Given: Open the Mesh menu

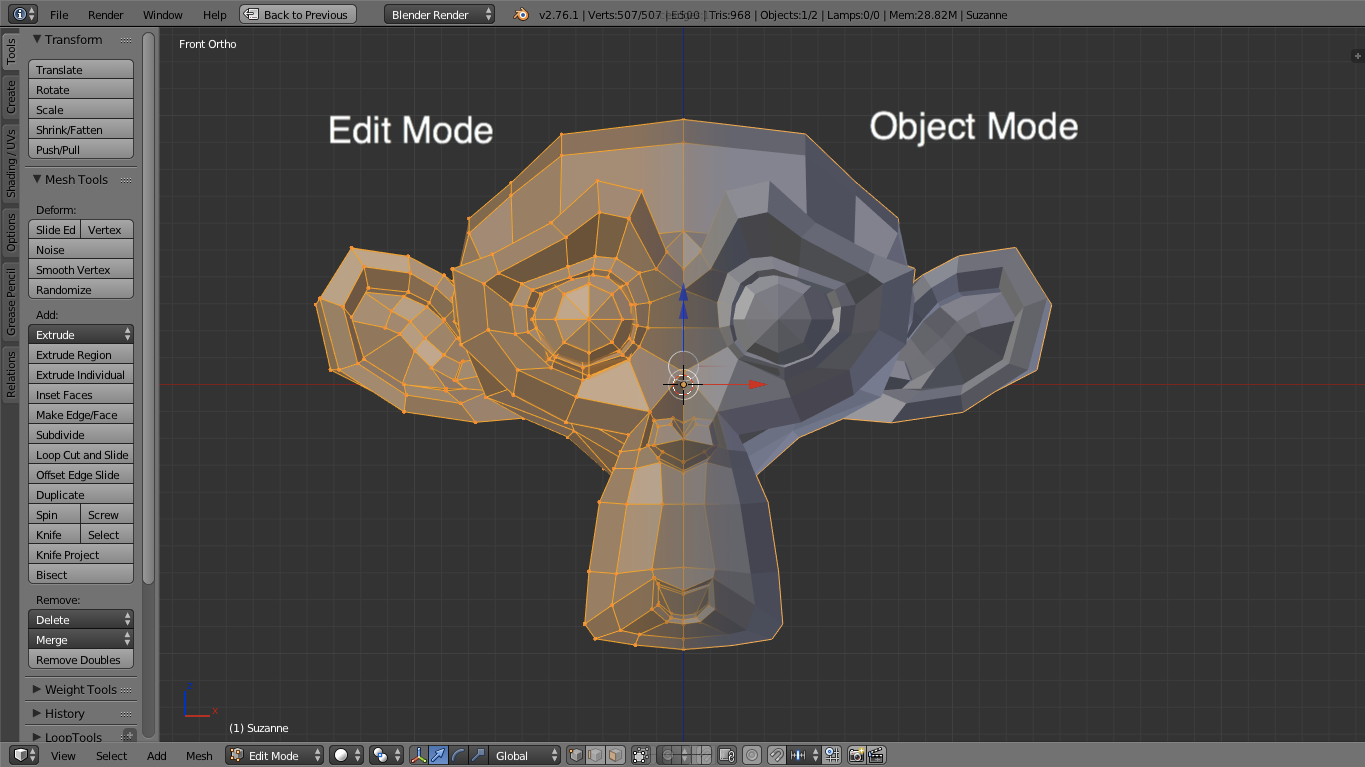Looking at the screenshot, I should point(199,756).
